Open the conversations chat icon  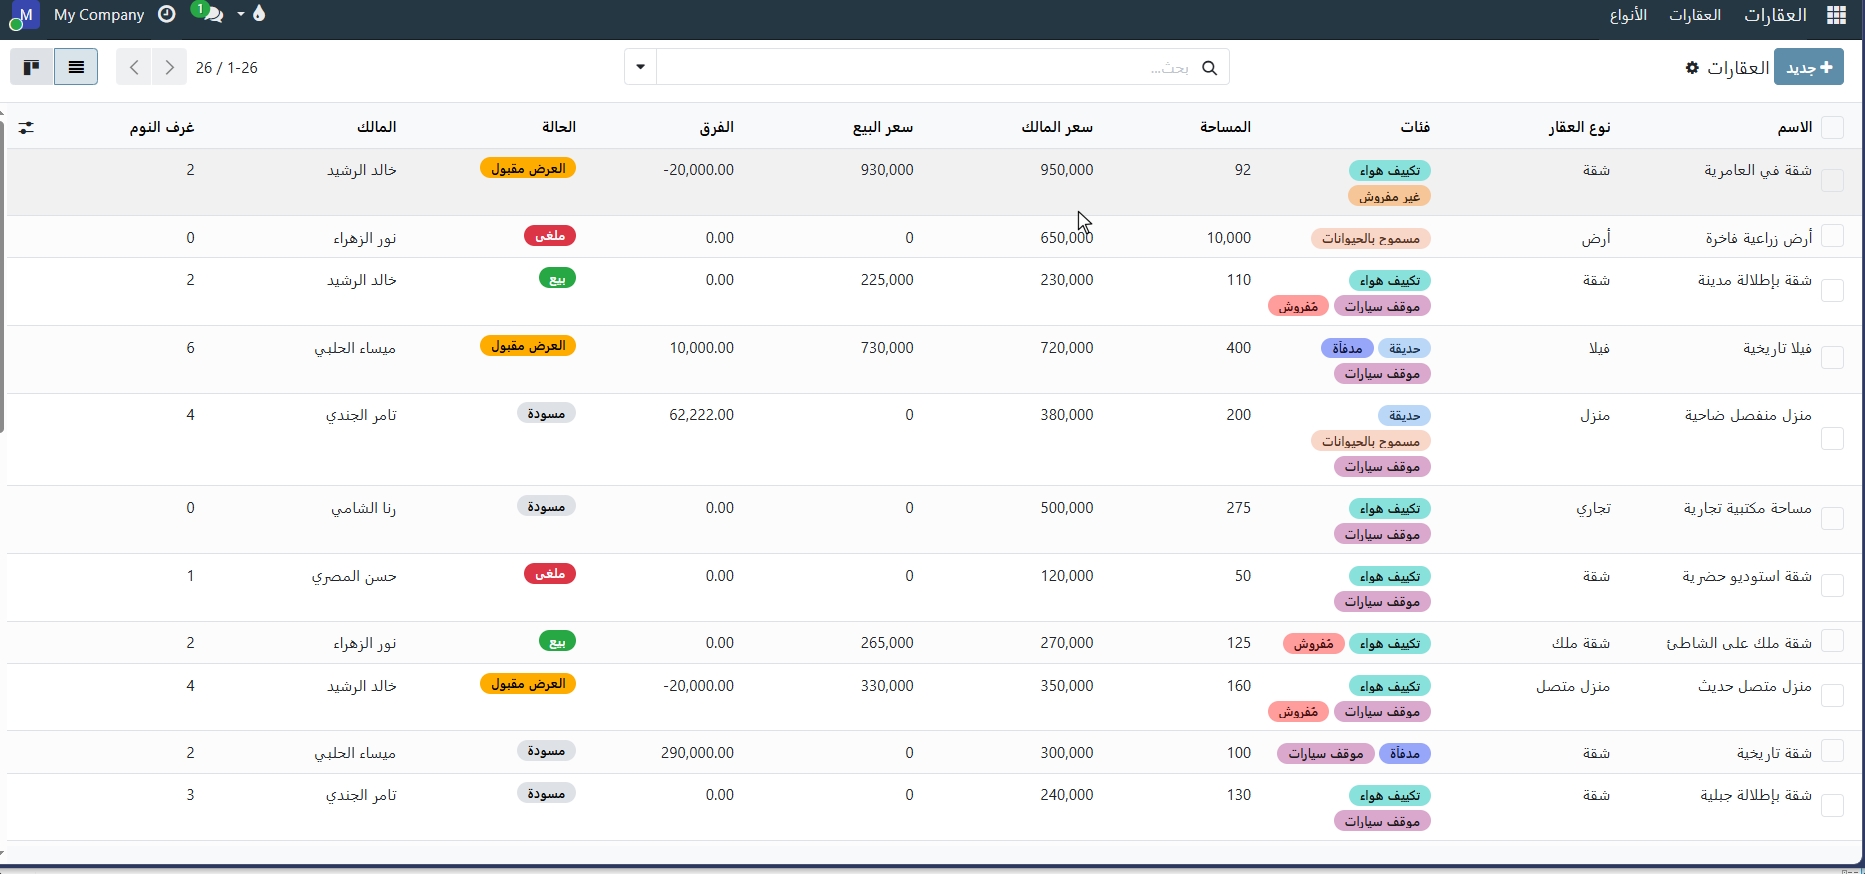coord(211,14)
